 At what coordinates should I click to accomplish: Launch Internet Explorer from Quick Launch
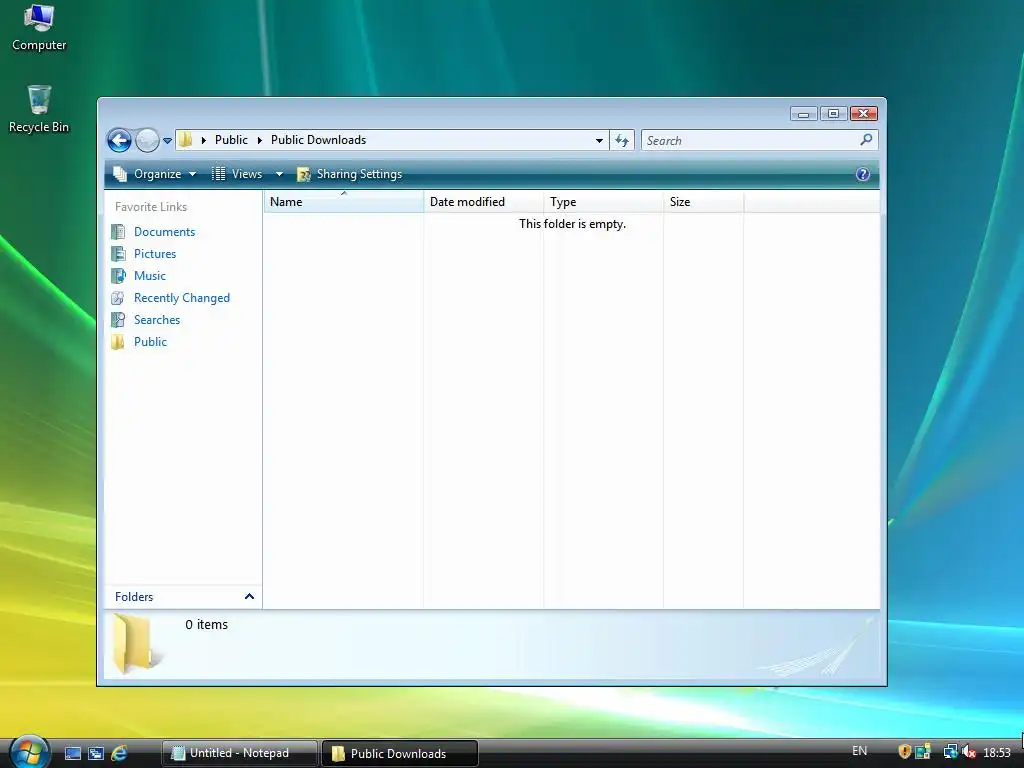119,754
